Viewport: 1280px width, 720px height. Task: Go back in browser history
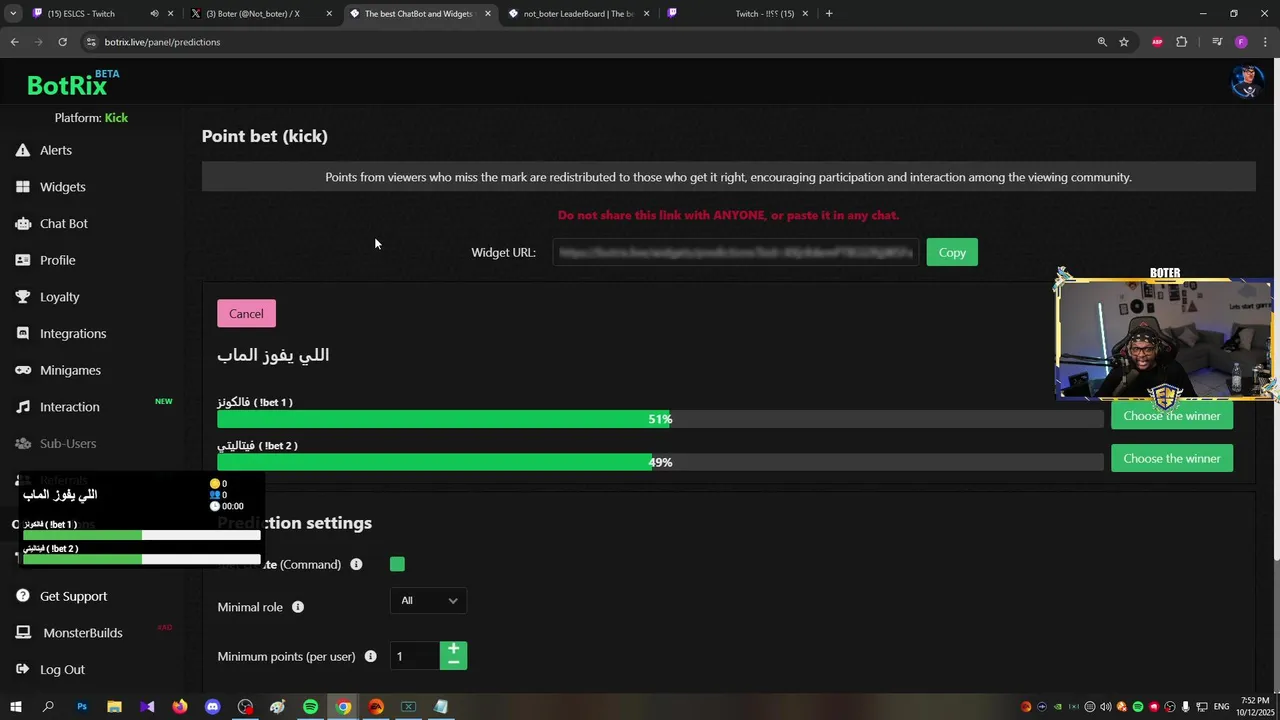point(14,42)
